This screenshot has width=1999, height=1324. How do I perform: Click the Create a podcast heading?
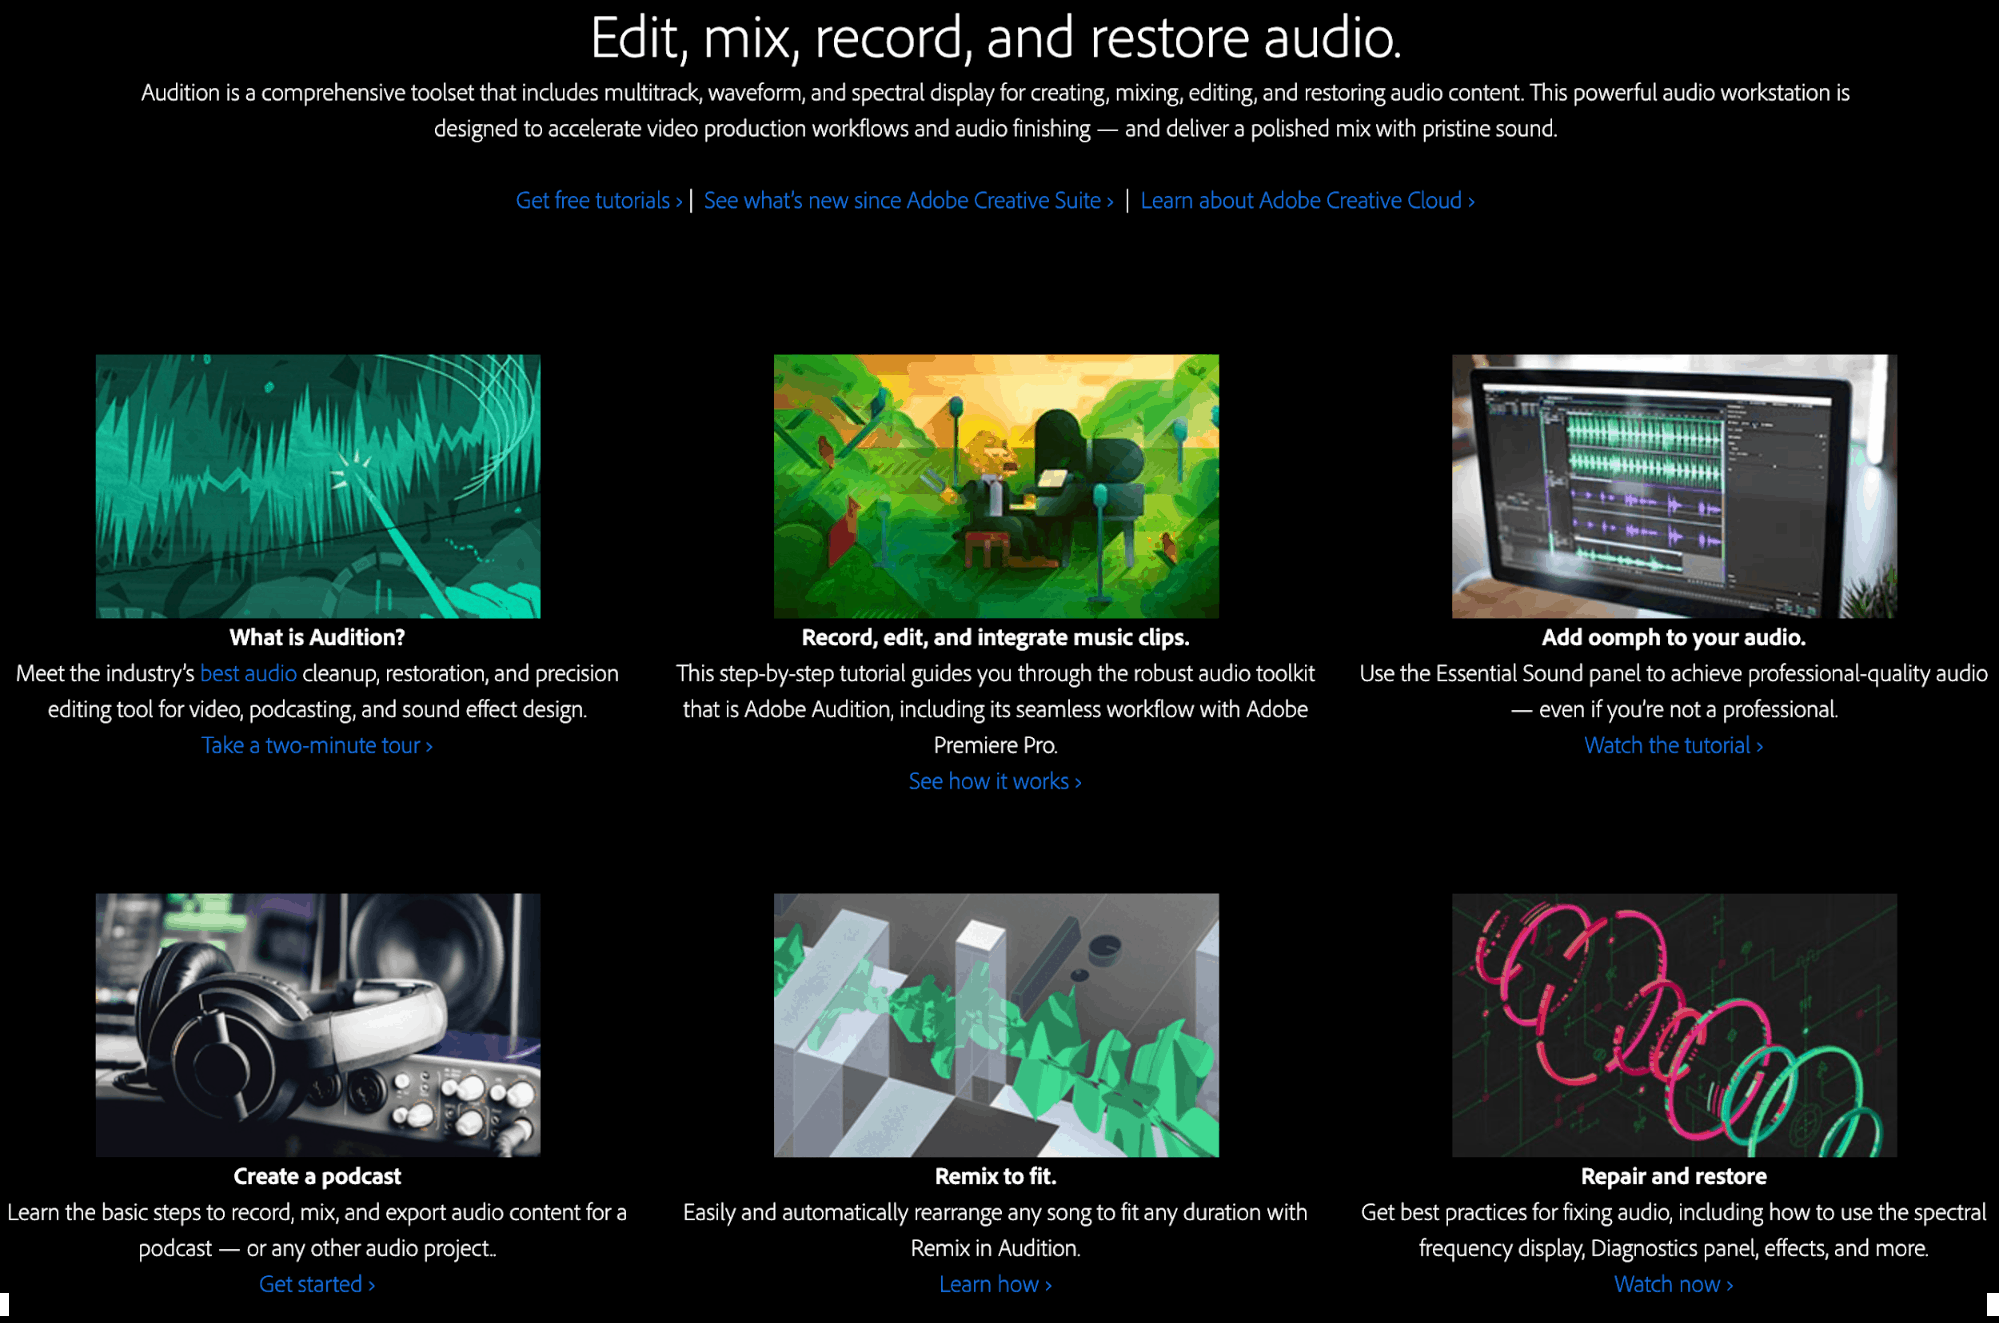pyautogui.click(x=317, y=1177)
